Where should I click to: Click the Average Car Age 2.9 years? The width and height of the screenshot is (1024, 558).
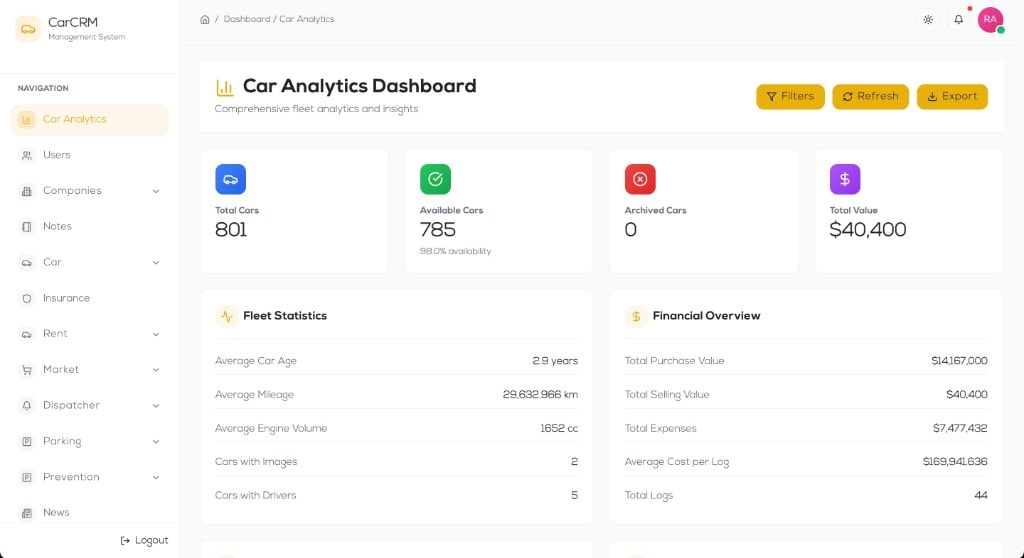point(555,361)
